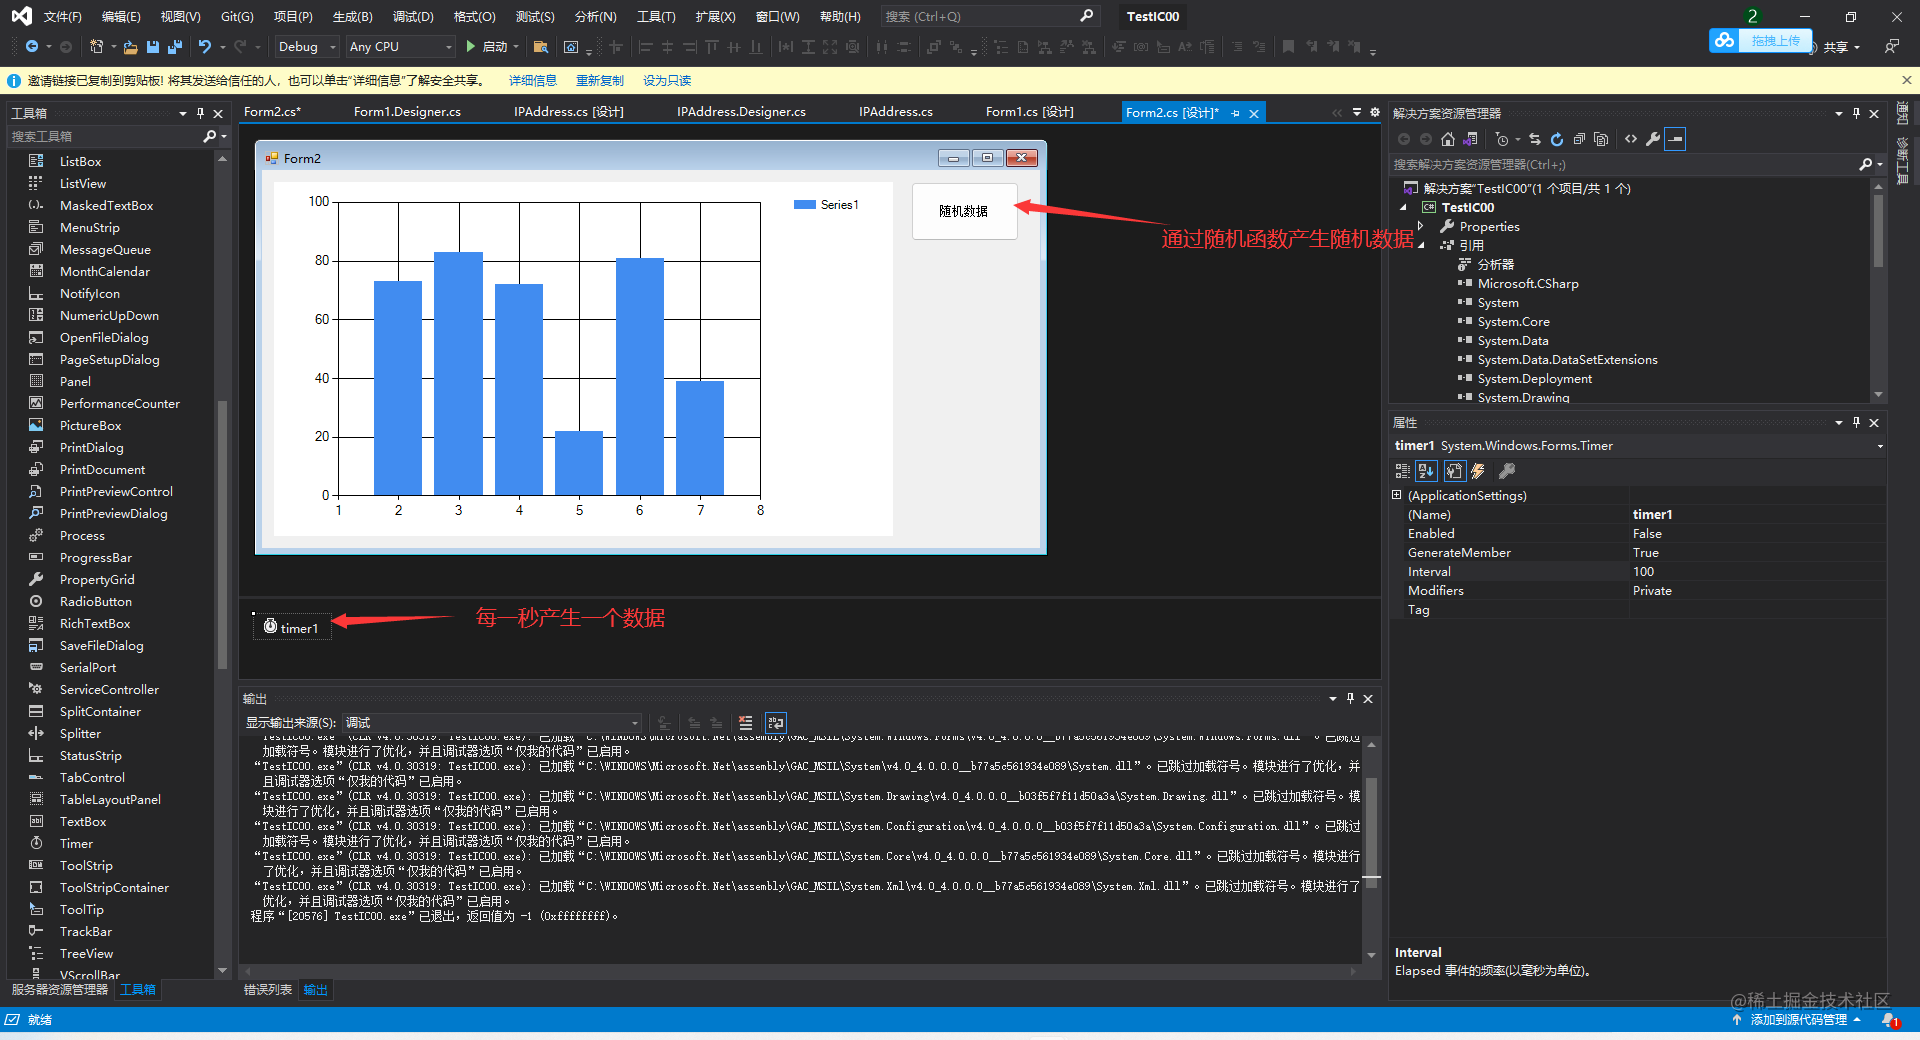Viewport: 1920px width, 1040px height.
Task: Switch to the Form1.Designer.cs tab
Action: (x=407, y=112)
